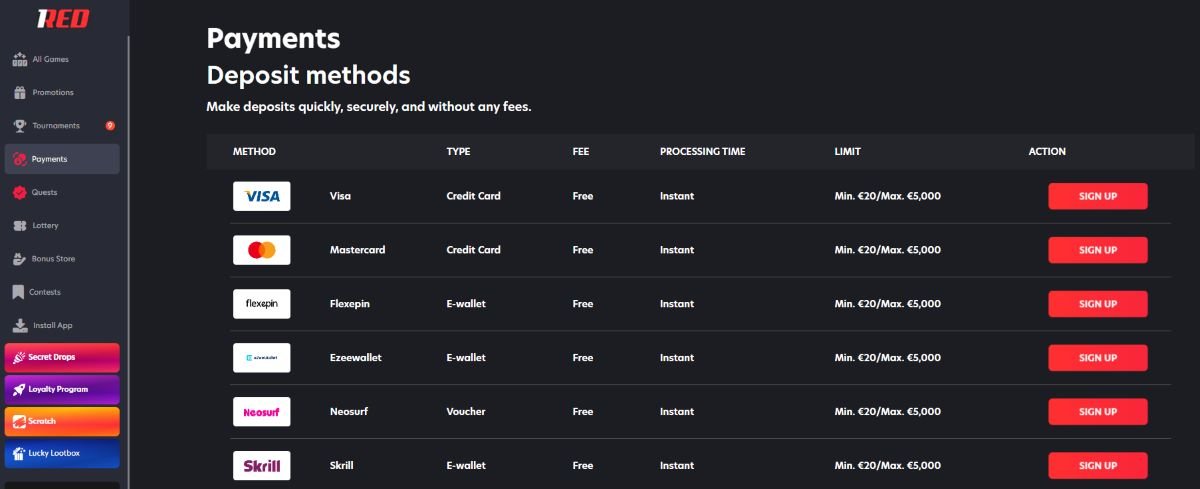Click the Quests icon

tap(19, 192)
